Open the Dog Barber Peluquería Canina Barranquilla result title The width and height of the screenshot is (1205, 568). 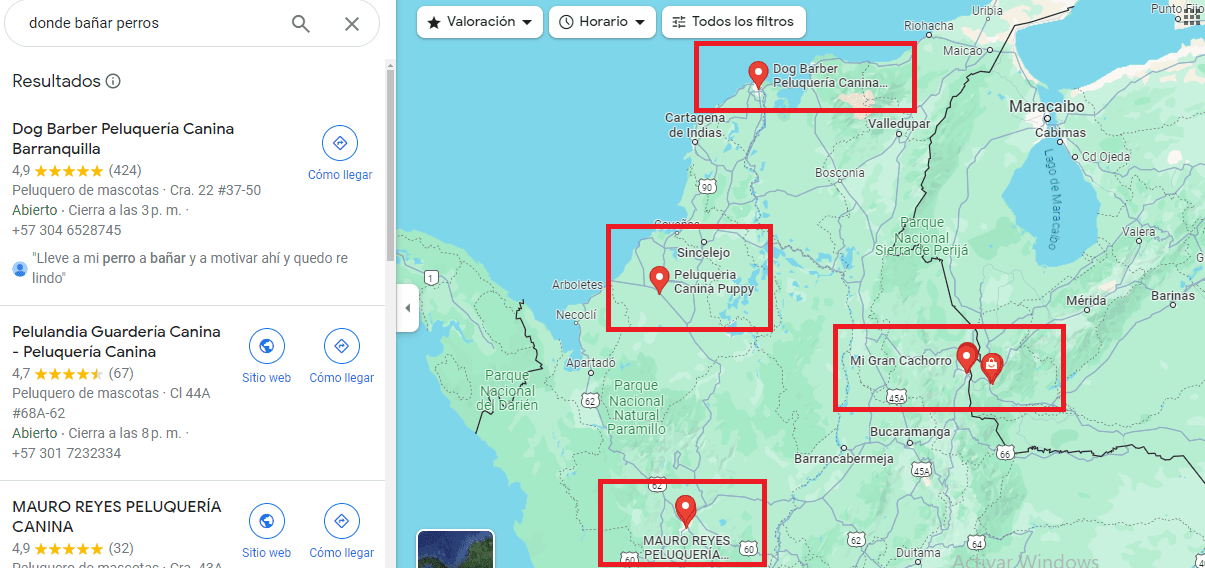point(123,139)
